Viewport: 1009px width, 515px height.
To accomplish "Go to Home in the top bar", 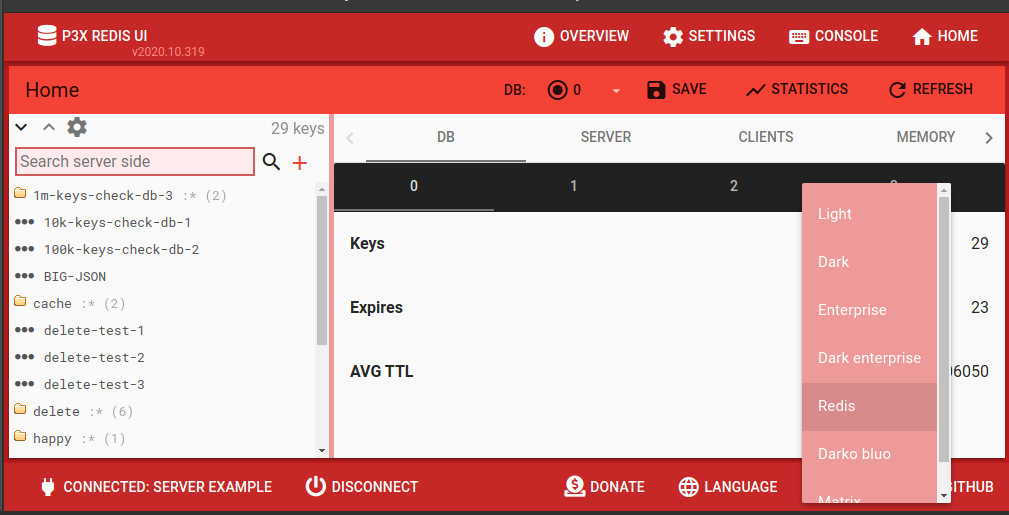I will point(945,36).
